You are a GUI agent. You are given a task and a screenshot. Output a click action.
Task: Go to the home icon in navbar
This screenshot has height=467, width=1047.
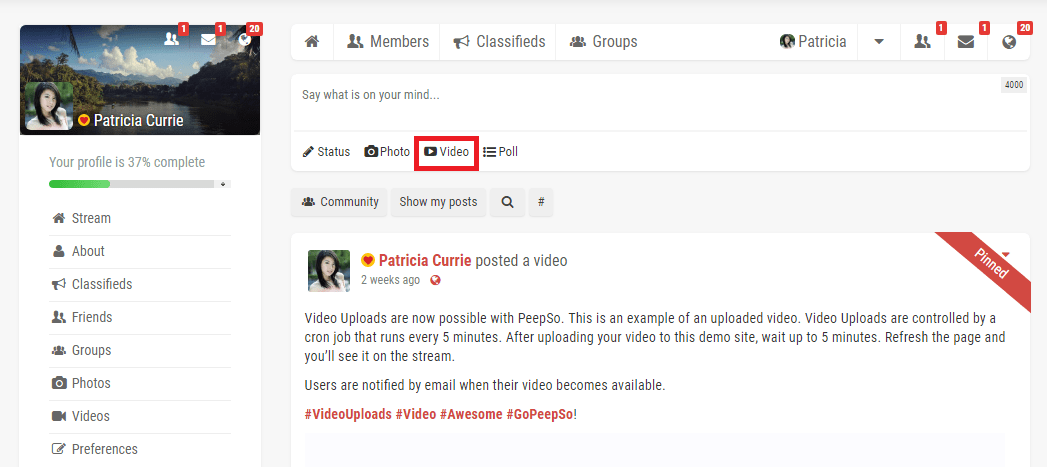click(311, 41)
